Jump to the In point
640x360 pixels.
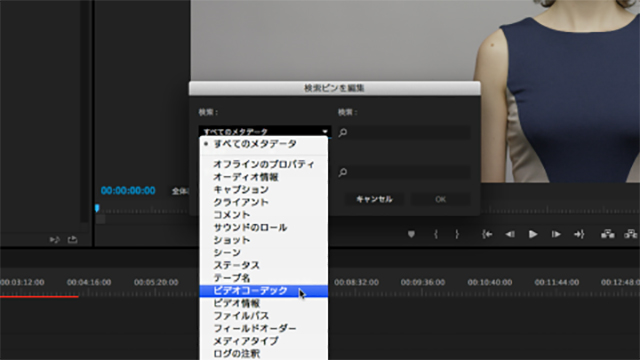pos(487,234)
